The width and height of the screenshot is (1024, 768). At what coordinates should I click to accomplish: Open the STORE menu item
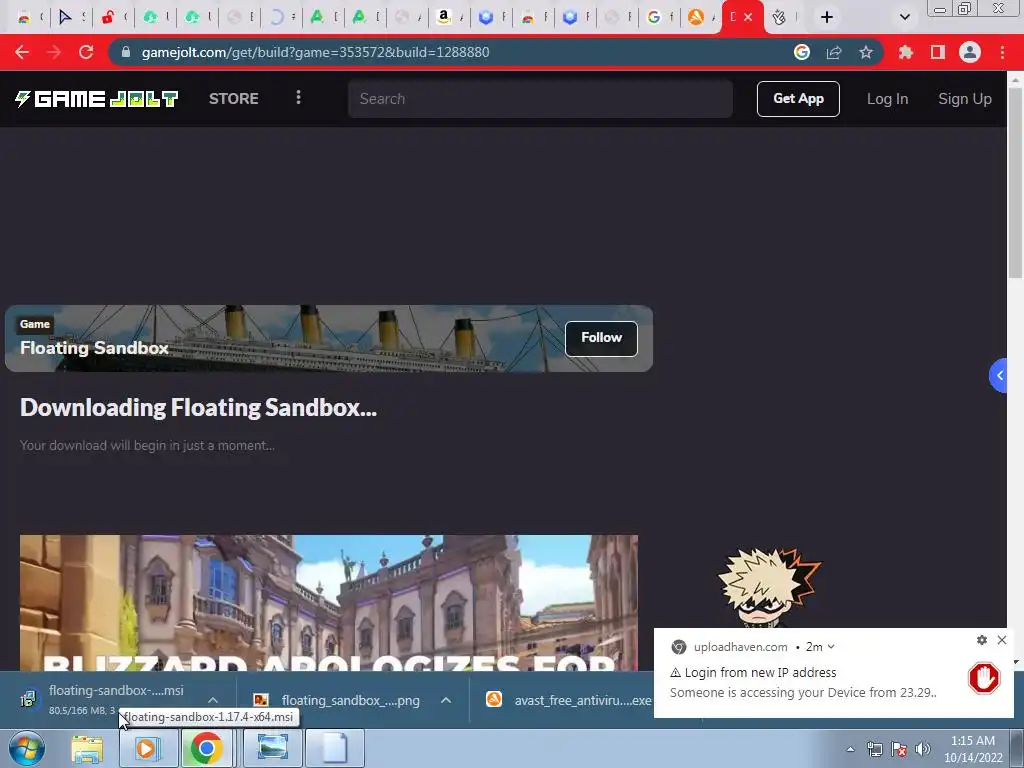pyautogui.click(x=234, y=99)
